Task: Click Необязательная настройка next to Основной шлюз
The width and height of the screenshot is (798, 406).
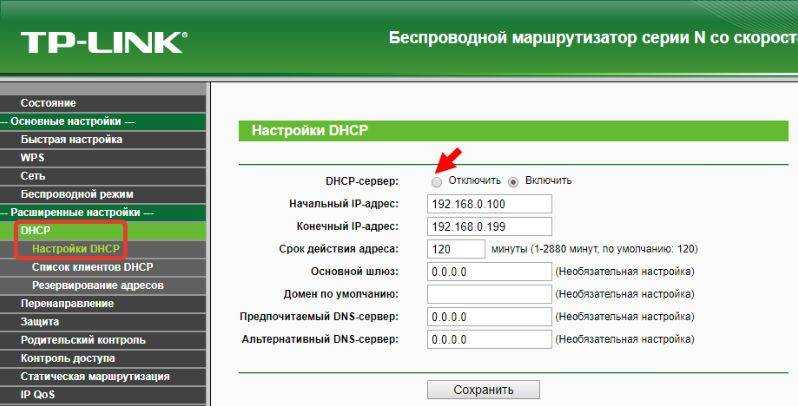Action: 624,272
